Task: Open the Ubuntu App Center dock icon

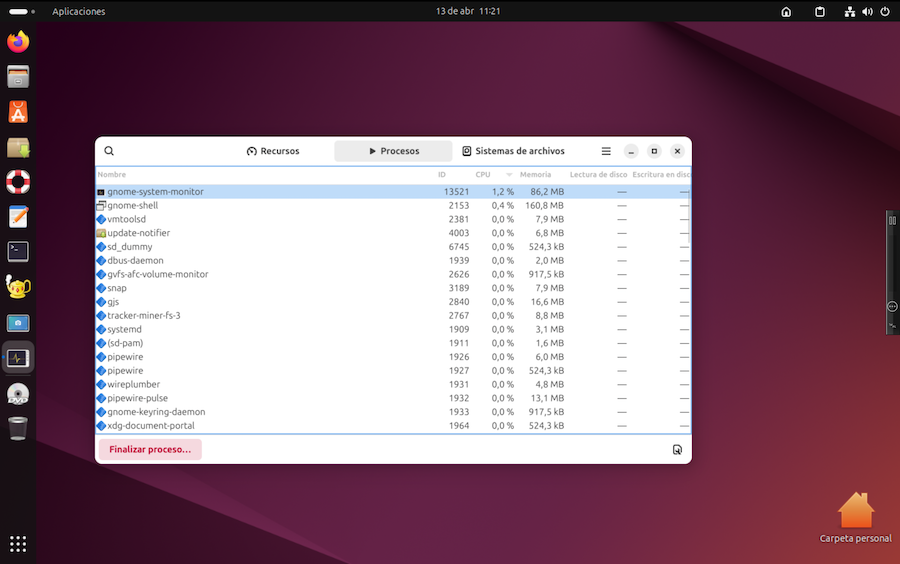Action: click(x=18, y=112)
